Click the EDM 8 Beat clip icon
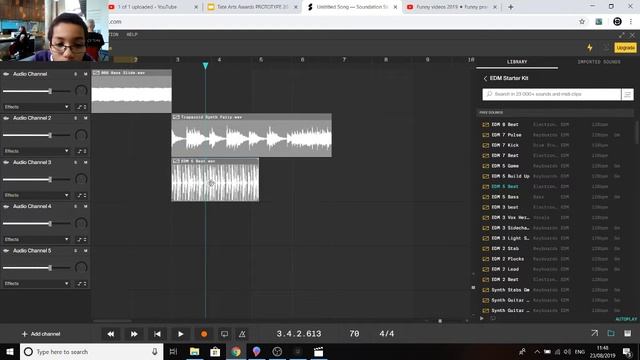The height and width of the screenshot is (360, 640). (x=486, y=124)
